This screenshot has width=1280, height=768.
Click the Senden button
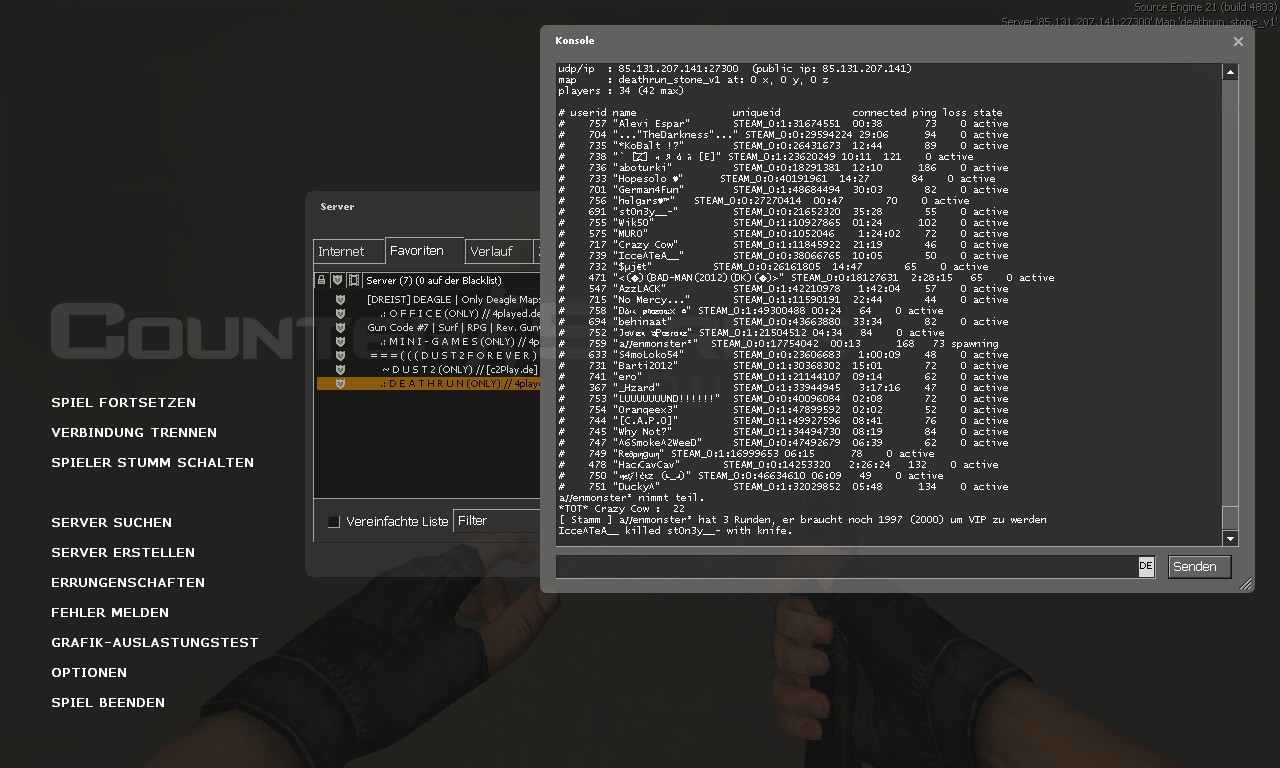(x=1199, y=566)
